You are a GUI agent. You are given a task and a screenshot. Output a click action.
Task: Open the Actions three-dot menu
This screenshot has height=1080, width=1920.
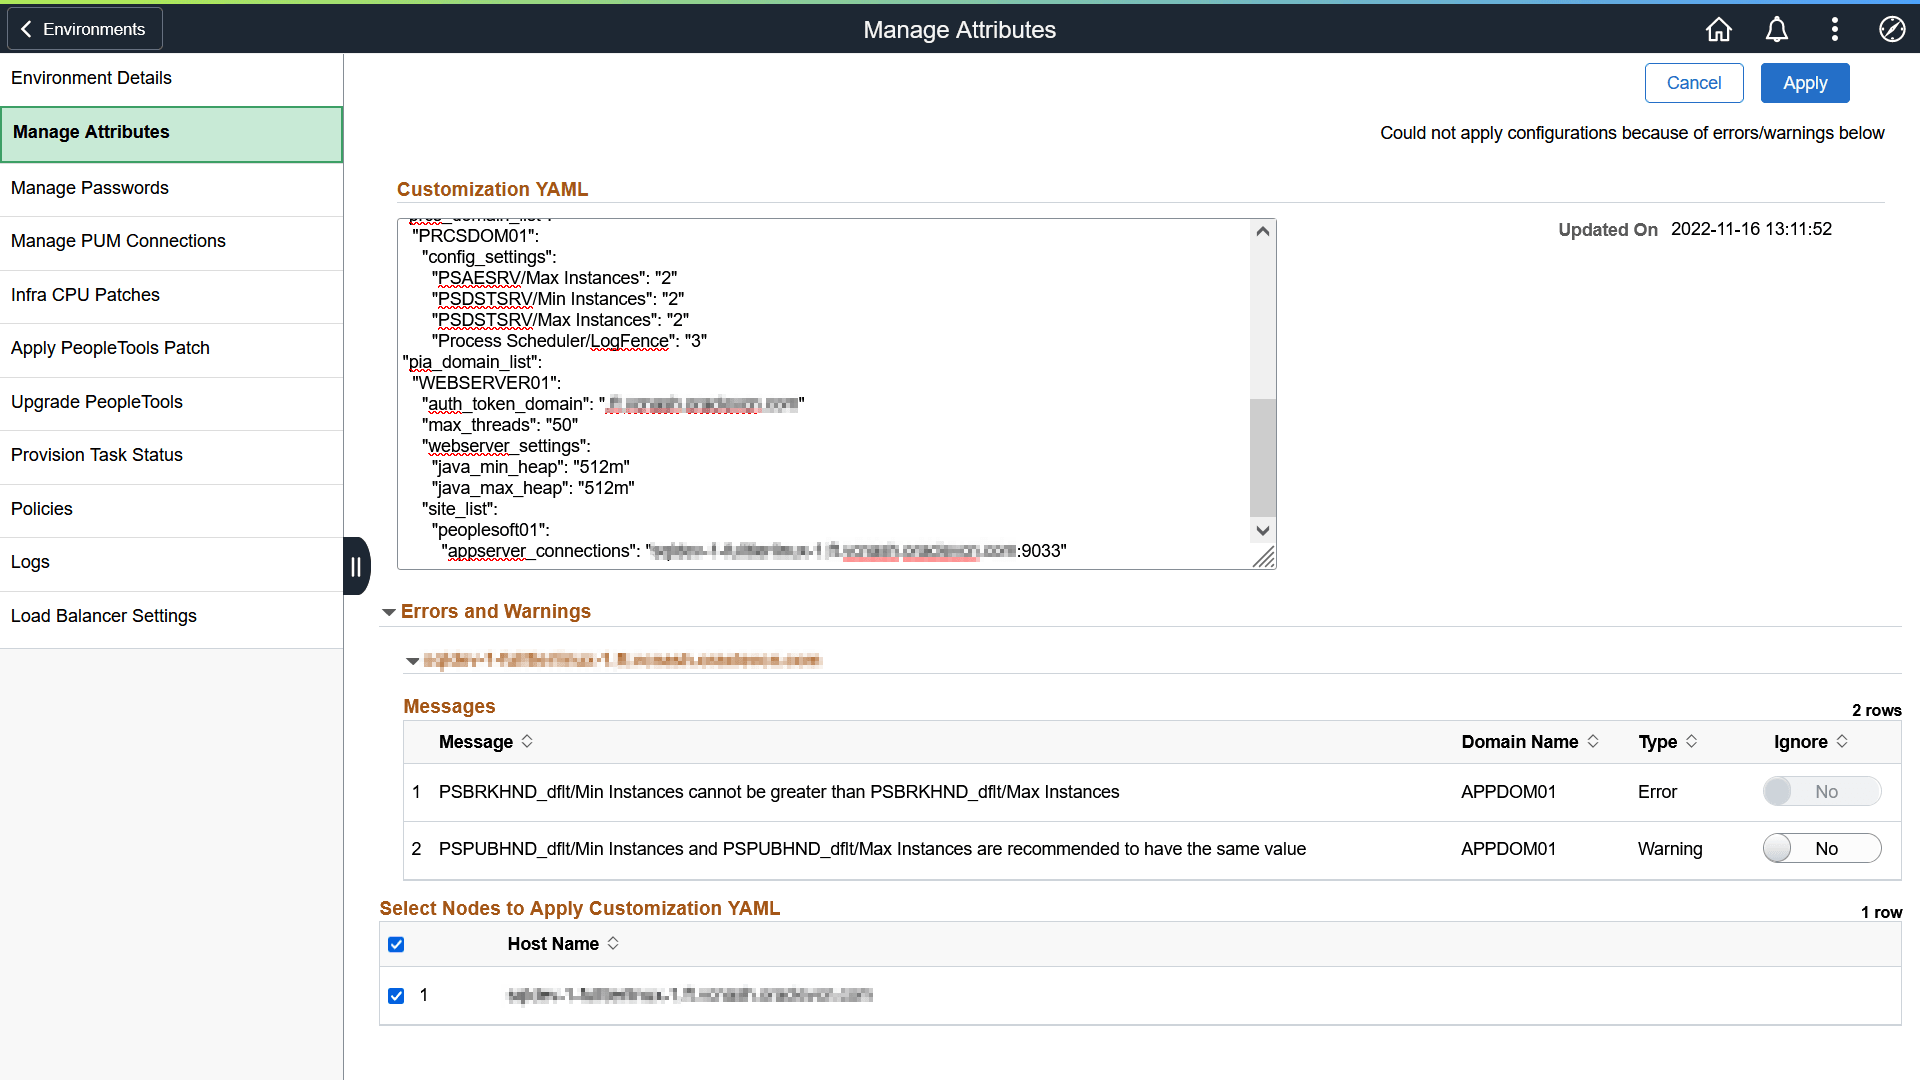(x=1835, y=29)
